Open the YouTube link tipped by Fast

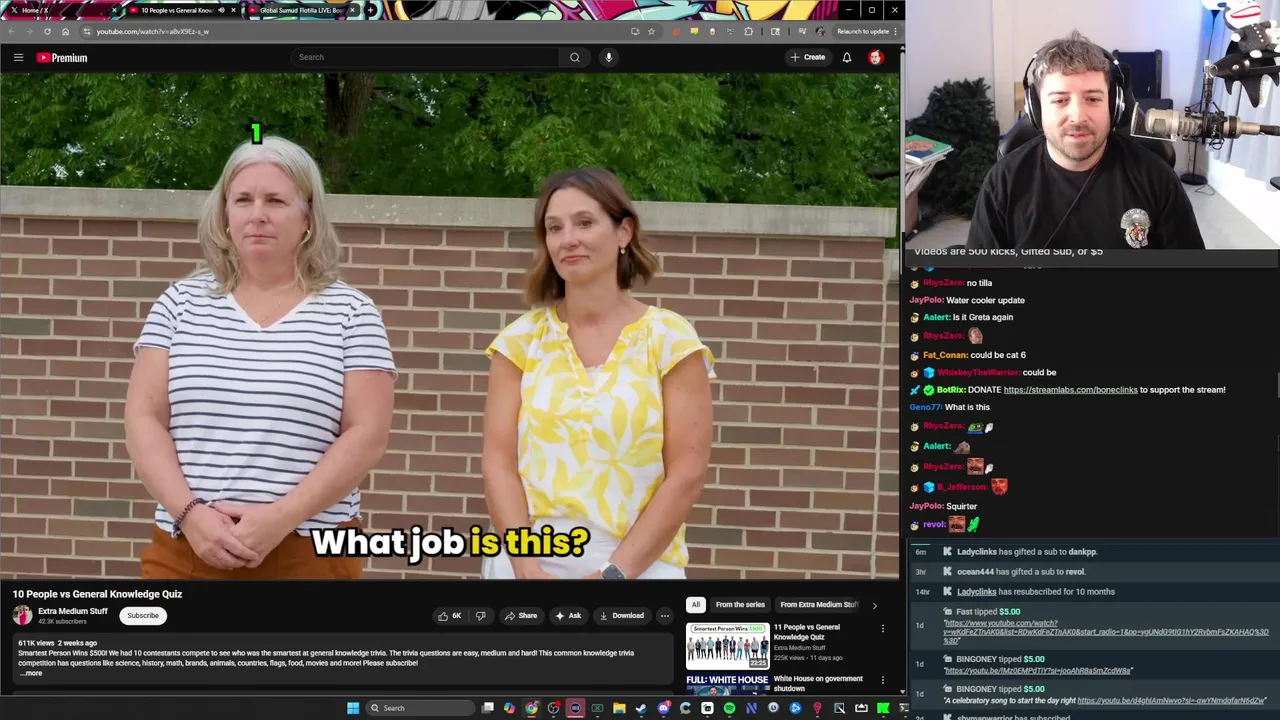click(1106, 632)
